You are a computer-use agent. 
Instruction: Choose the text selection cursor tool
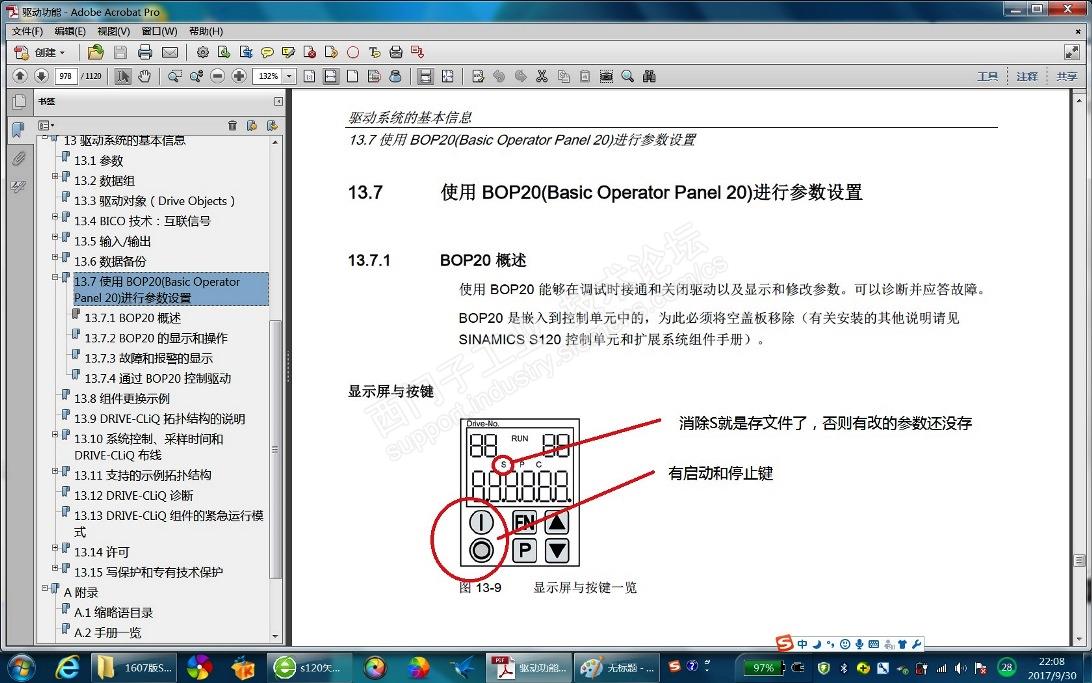123,76
